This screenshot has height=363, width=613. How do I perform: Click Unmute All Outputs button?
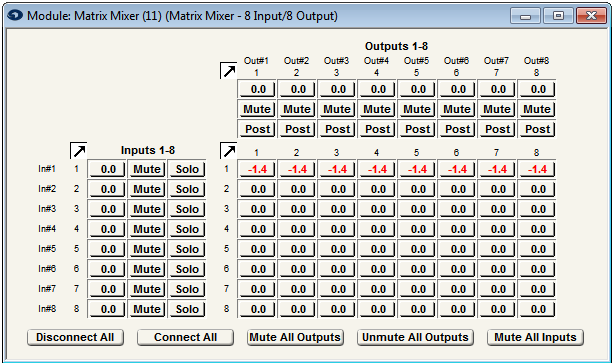(x=415, y=337)
